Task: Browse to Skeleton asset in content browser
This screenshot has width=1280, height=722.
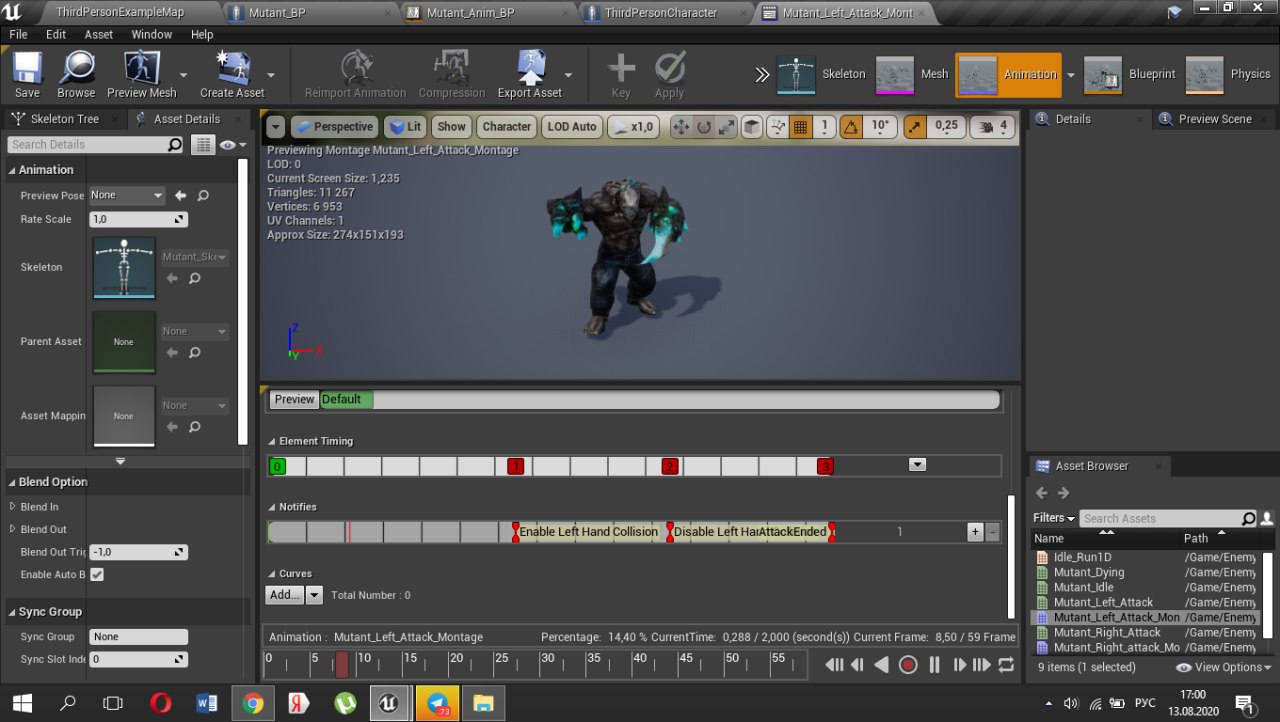Action: [194, 278]
